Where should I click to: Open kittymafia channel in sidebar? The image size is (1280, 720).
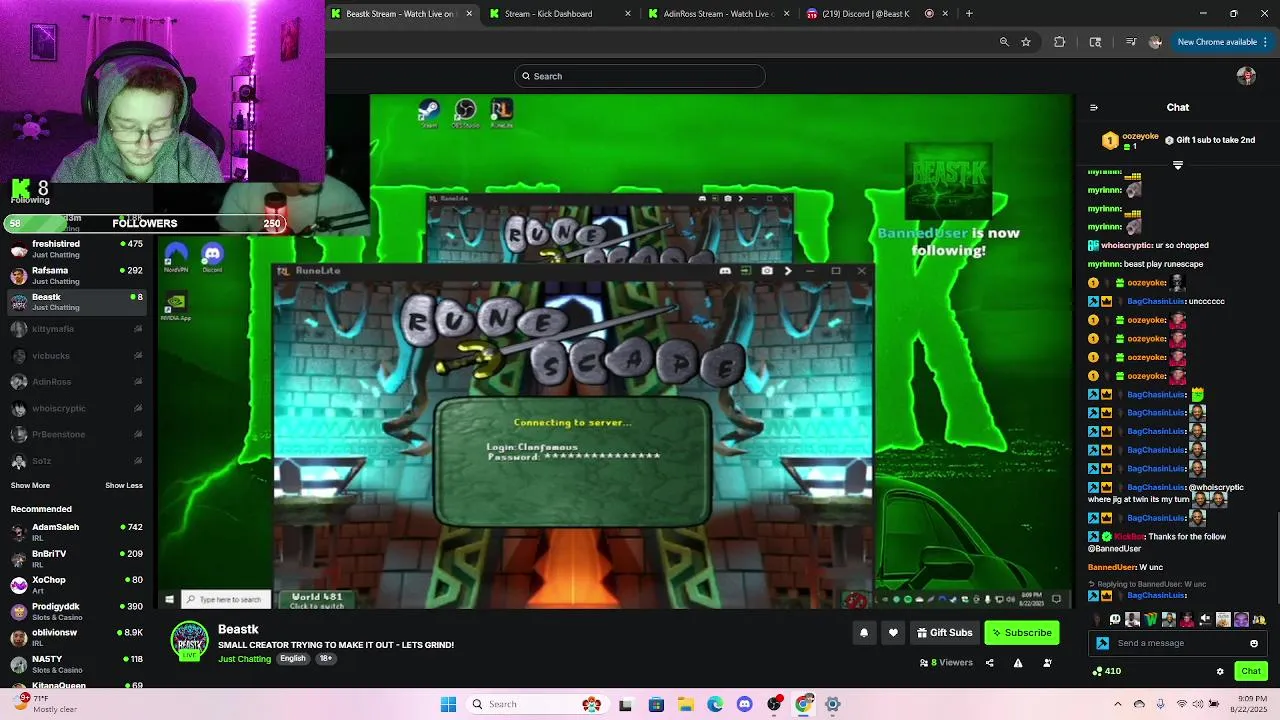point(77,329)
